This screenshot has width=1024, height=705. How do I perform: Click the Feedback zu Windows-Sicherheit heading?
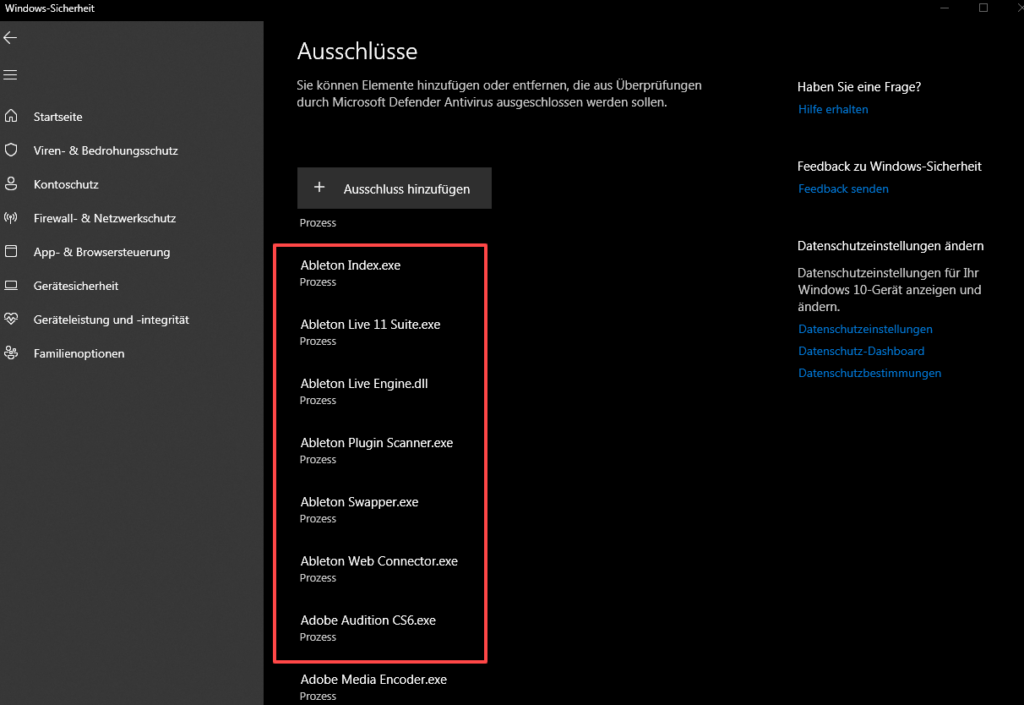tap(889, 166)
